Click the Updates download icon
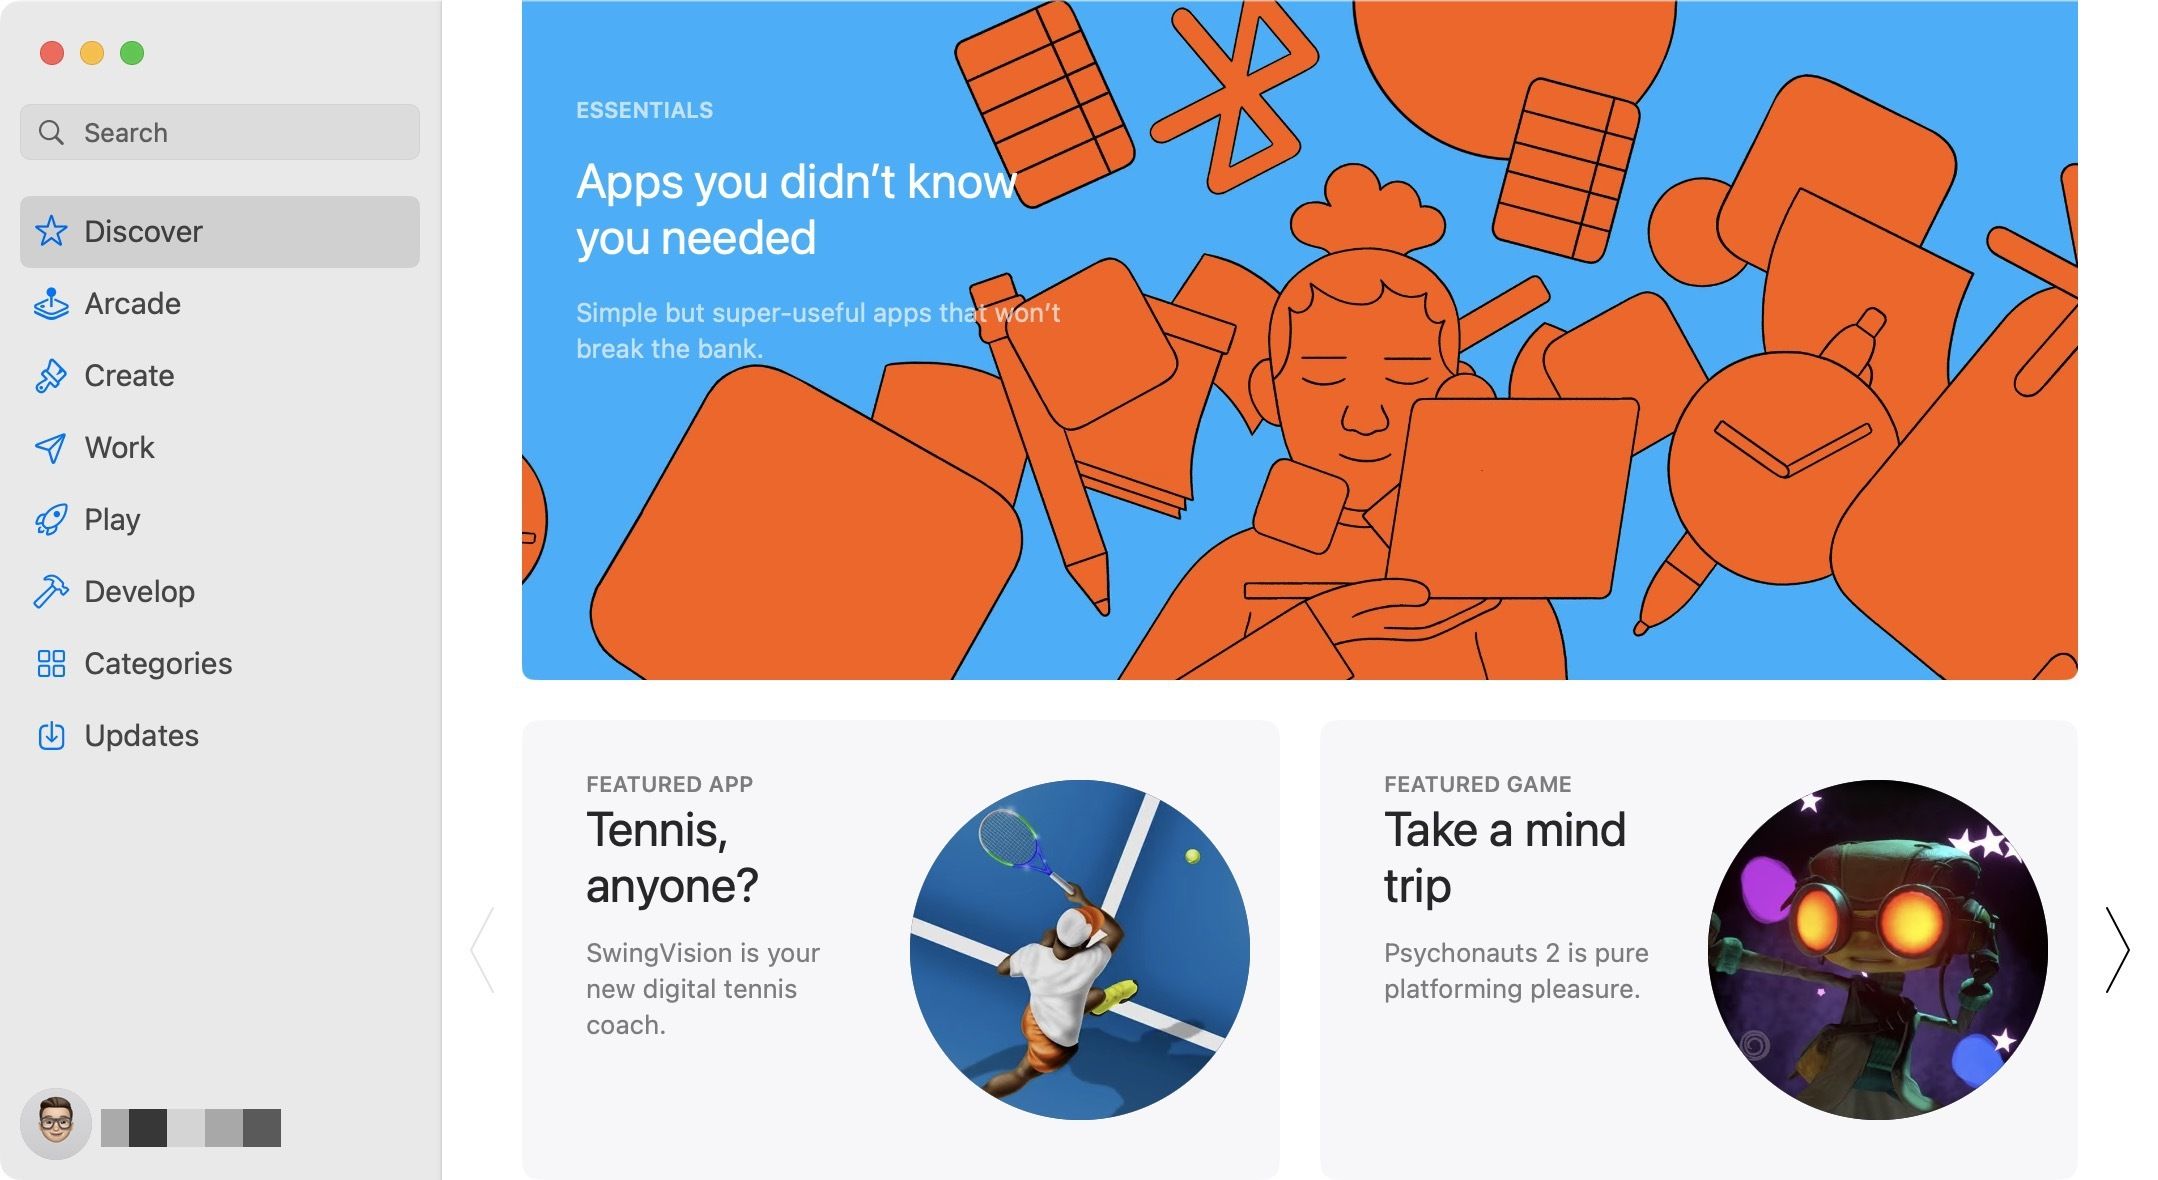 [x=52, y=732]
